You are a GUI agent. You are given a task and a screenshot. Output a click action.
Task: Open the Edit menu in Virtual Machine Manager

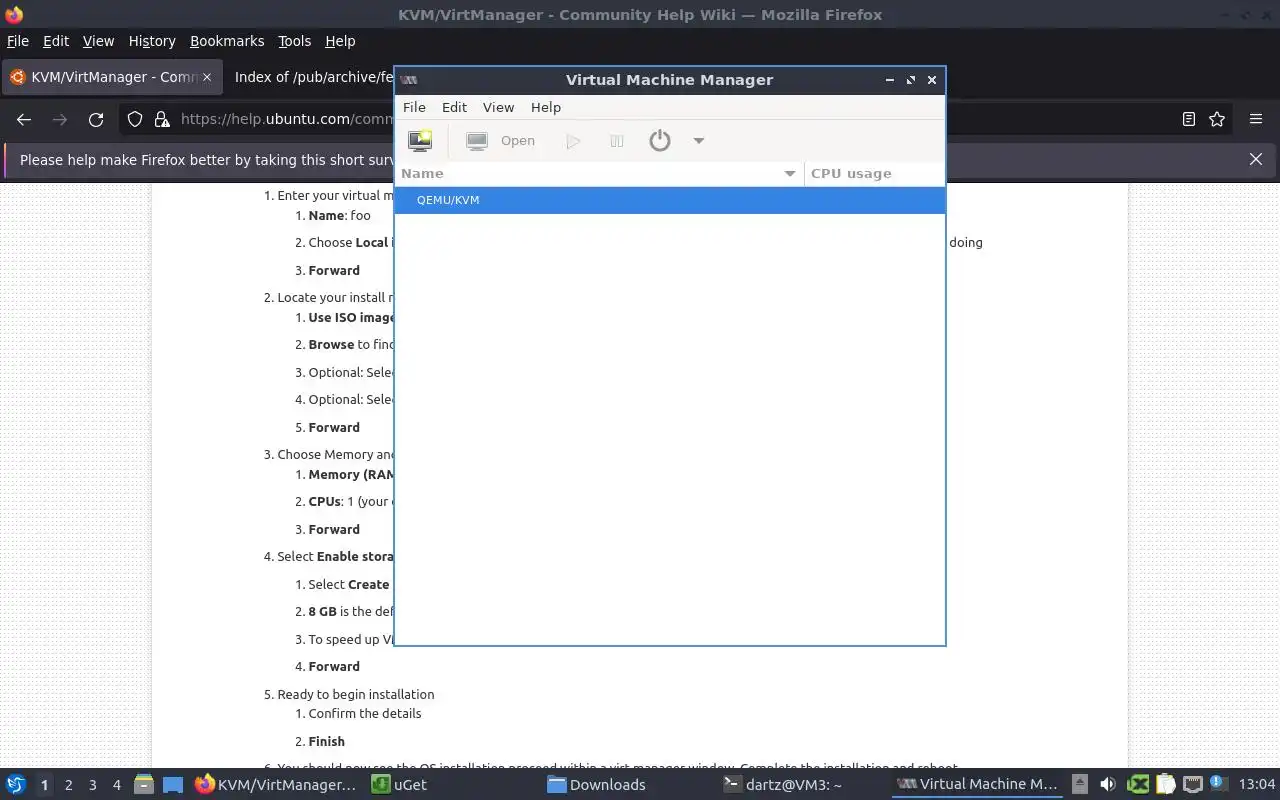point(454,107)
